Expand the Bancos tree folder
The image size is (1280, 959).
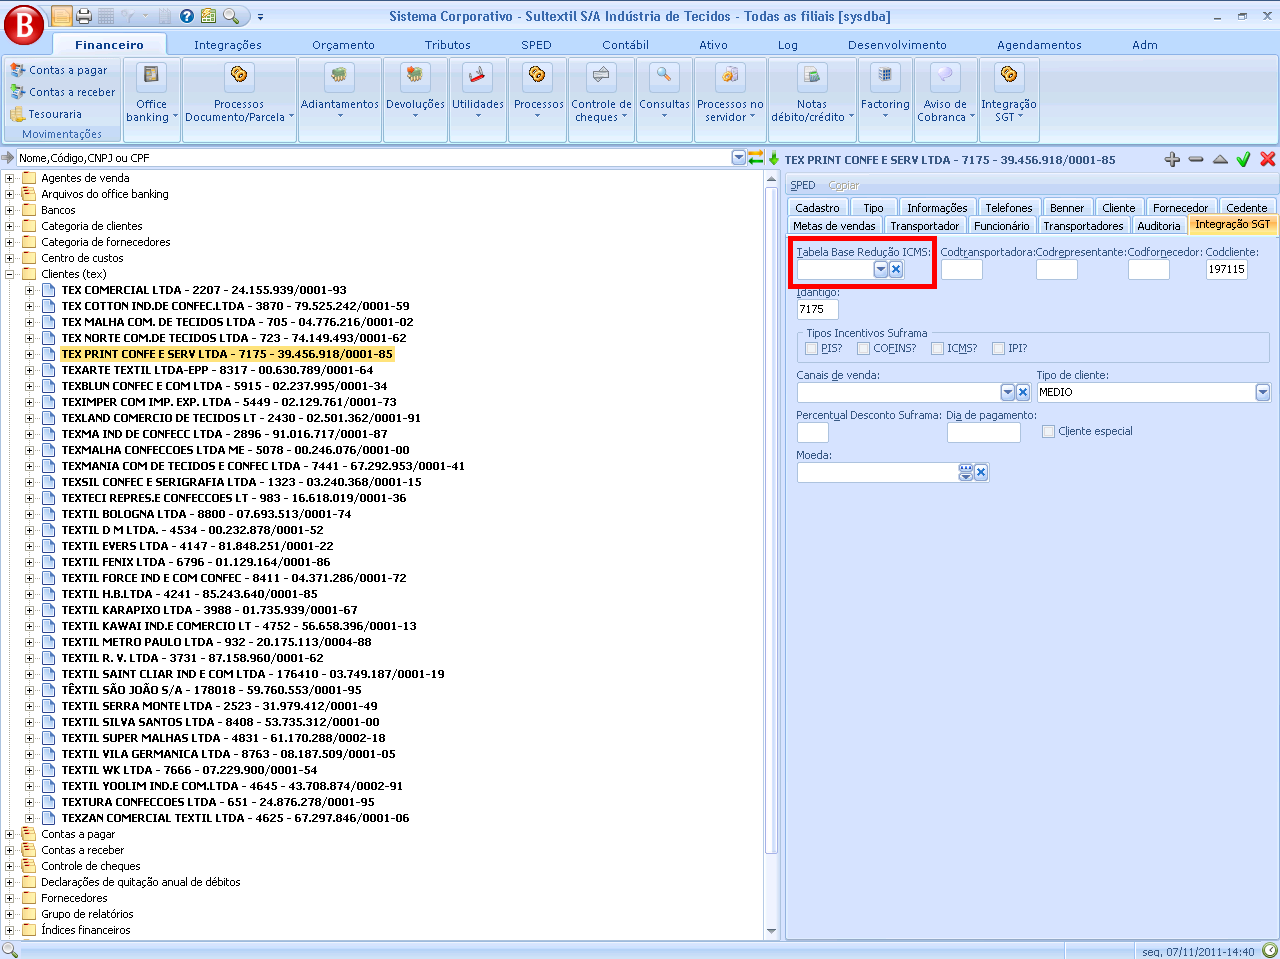pyautogui.click(x=10, y=210)
